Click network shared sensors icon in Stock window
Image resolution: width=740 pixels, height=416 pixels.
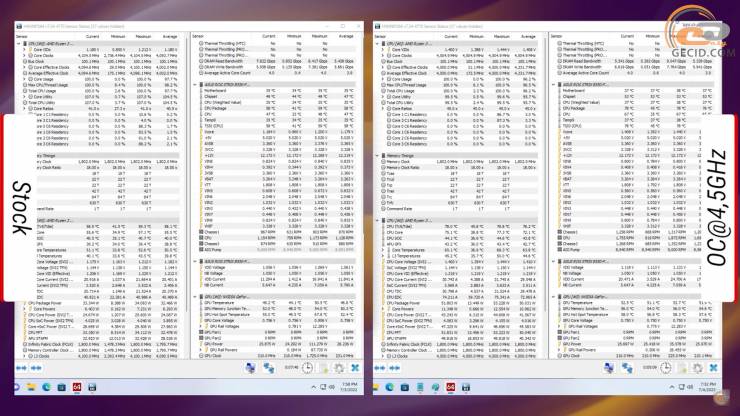[269, 368]
